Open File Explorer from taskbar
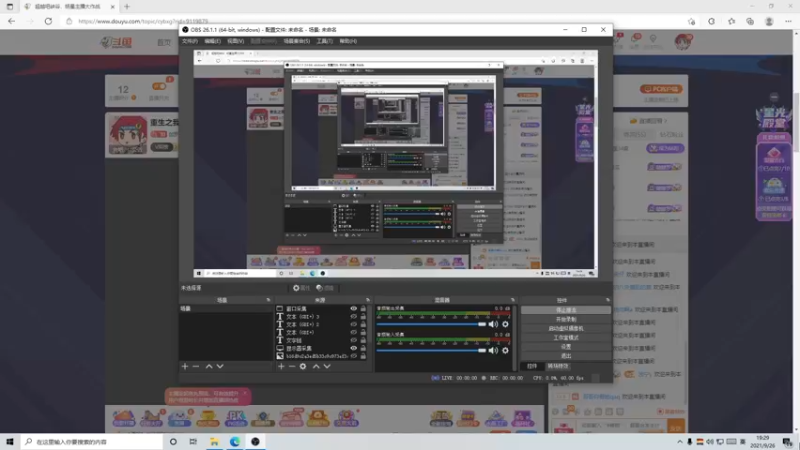800x450 pixels. [214, 441]
